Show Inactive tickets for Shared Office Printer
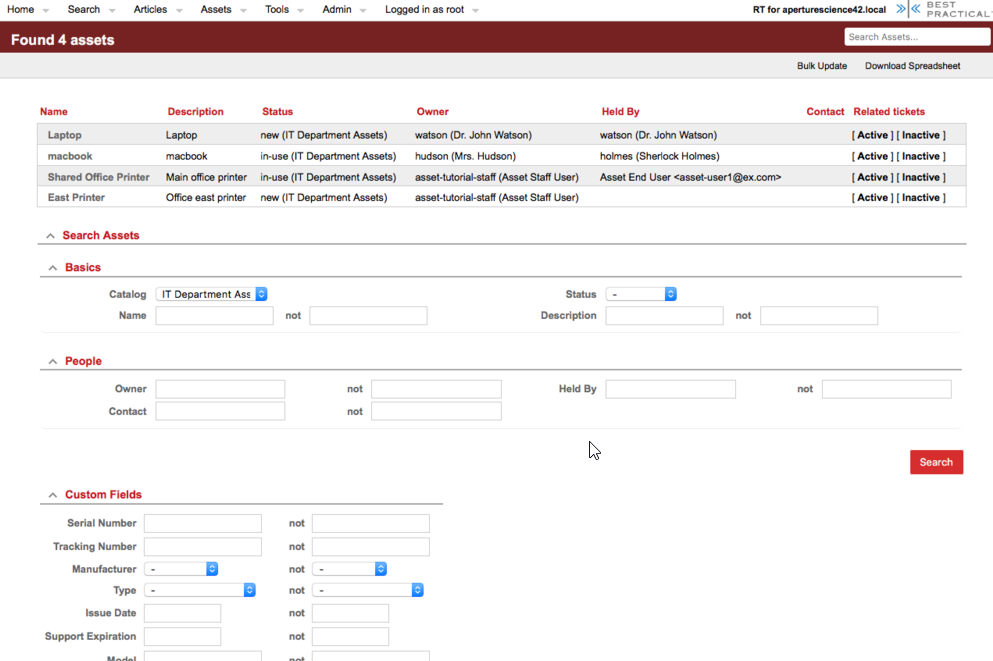 point(921,177)
